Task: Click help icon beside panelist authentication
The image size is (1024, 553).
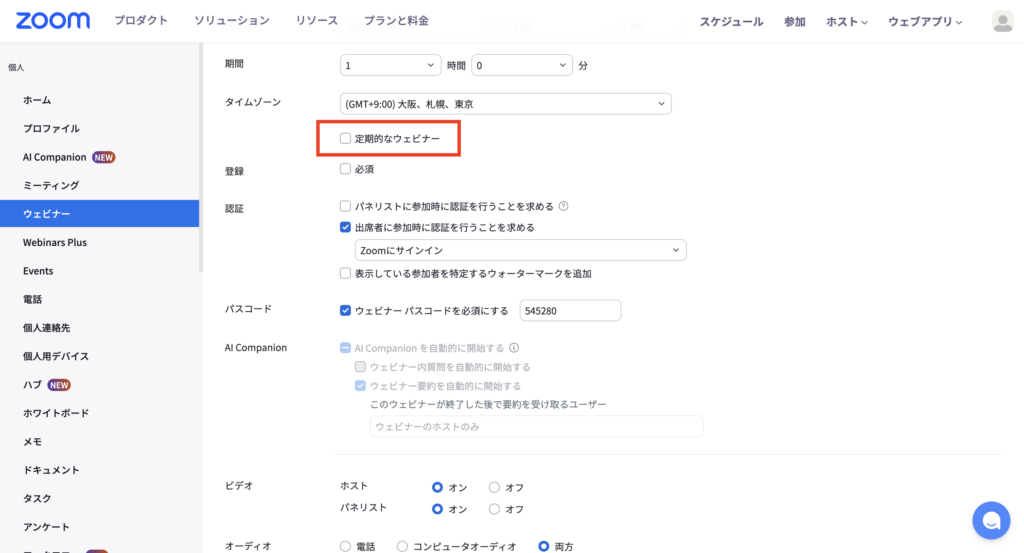Action: pyautogui.click(x=564, y=207)
